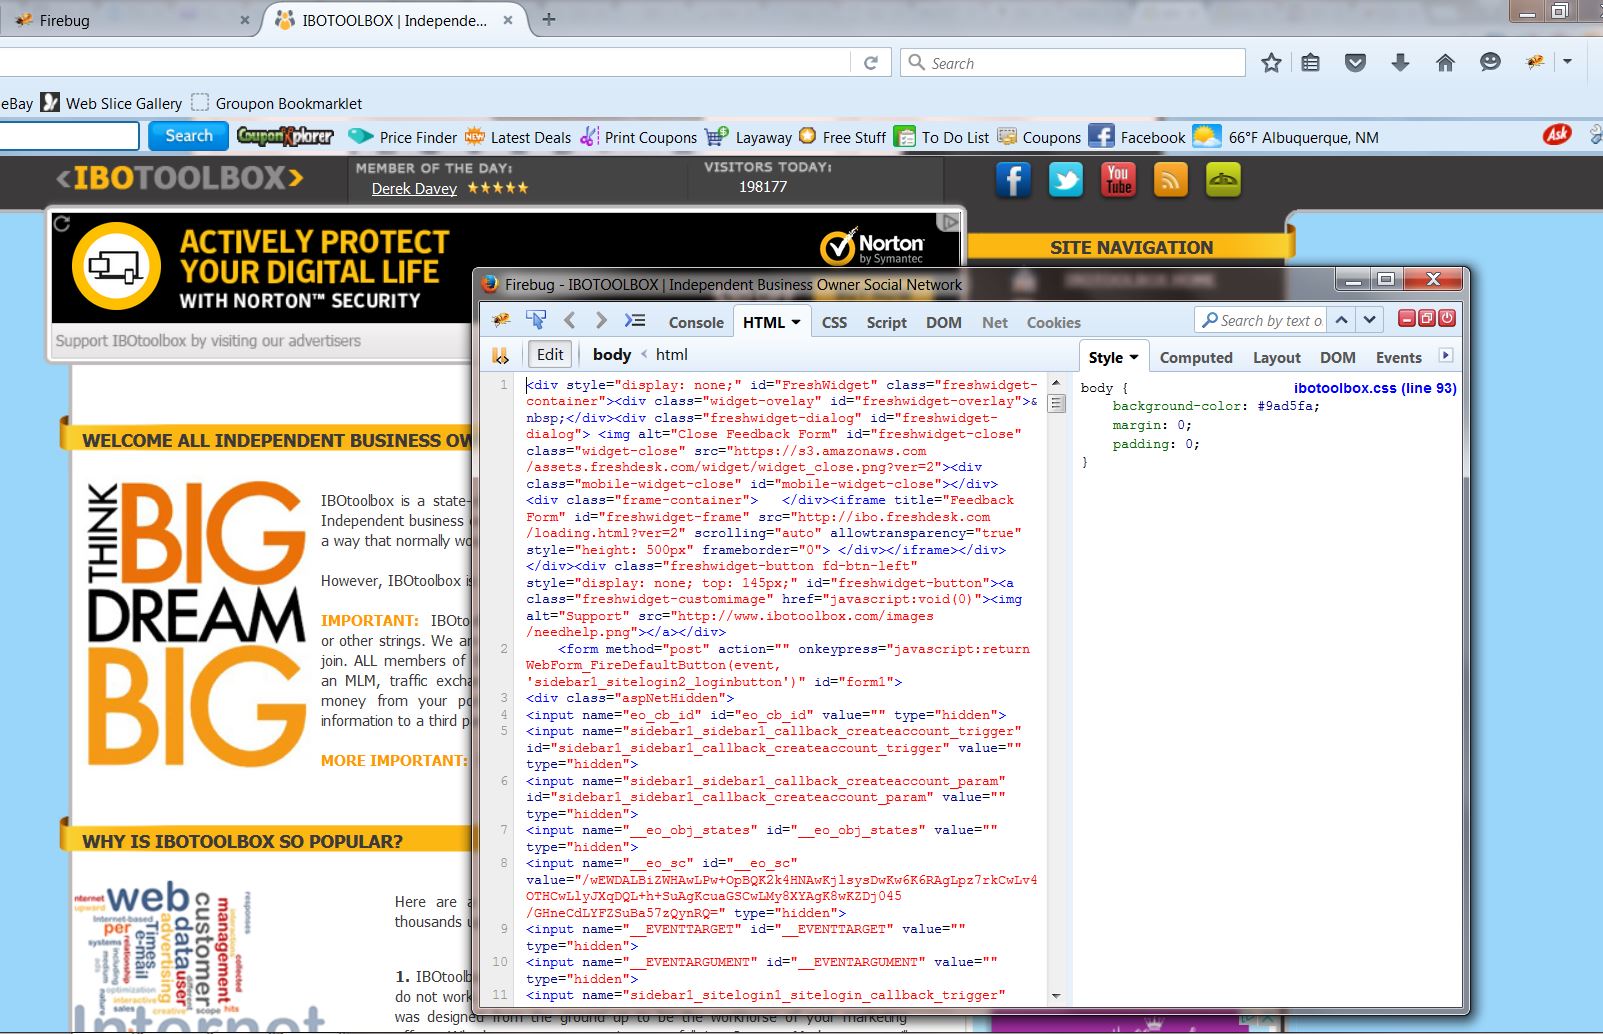Go to Firefox home page icon

tap(1445, 63)
